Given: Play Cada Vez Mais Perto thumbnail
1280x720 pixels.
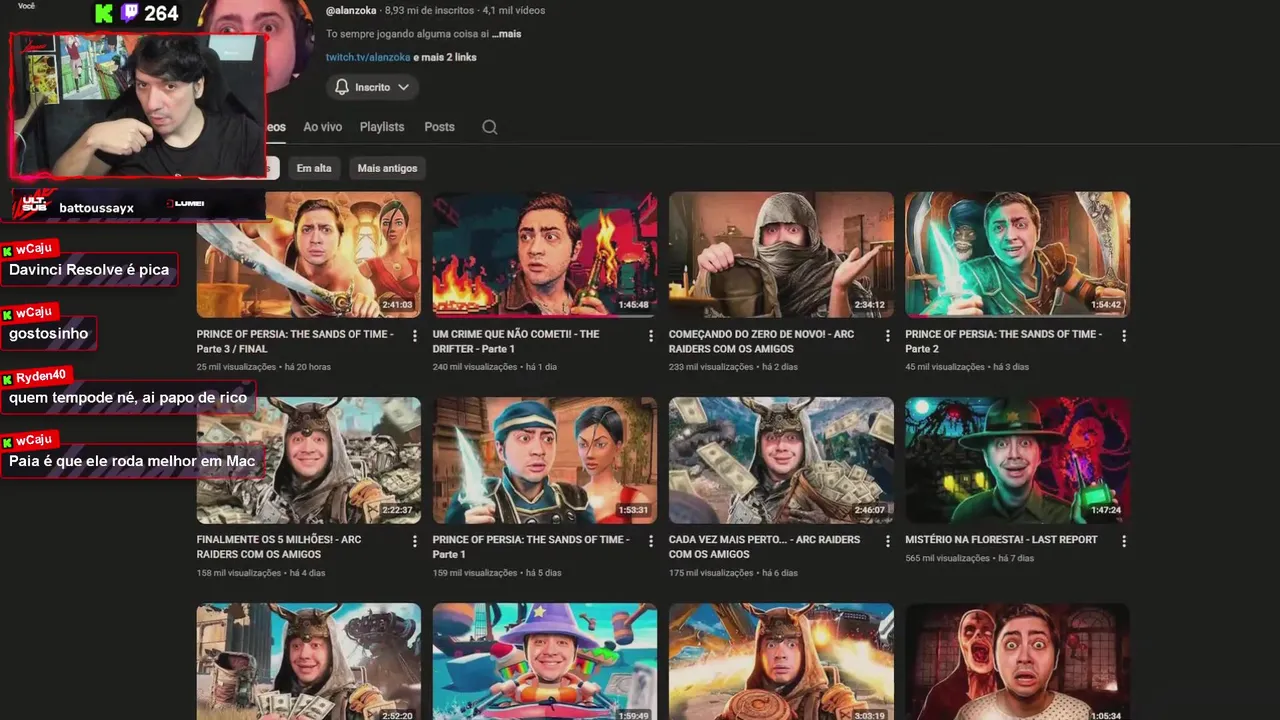Looking at the screenshot, I should coord(781,460).
